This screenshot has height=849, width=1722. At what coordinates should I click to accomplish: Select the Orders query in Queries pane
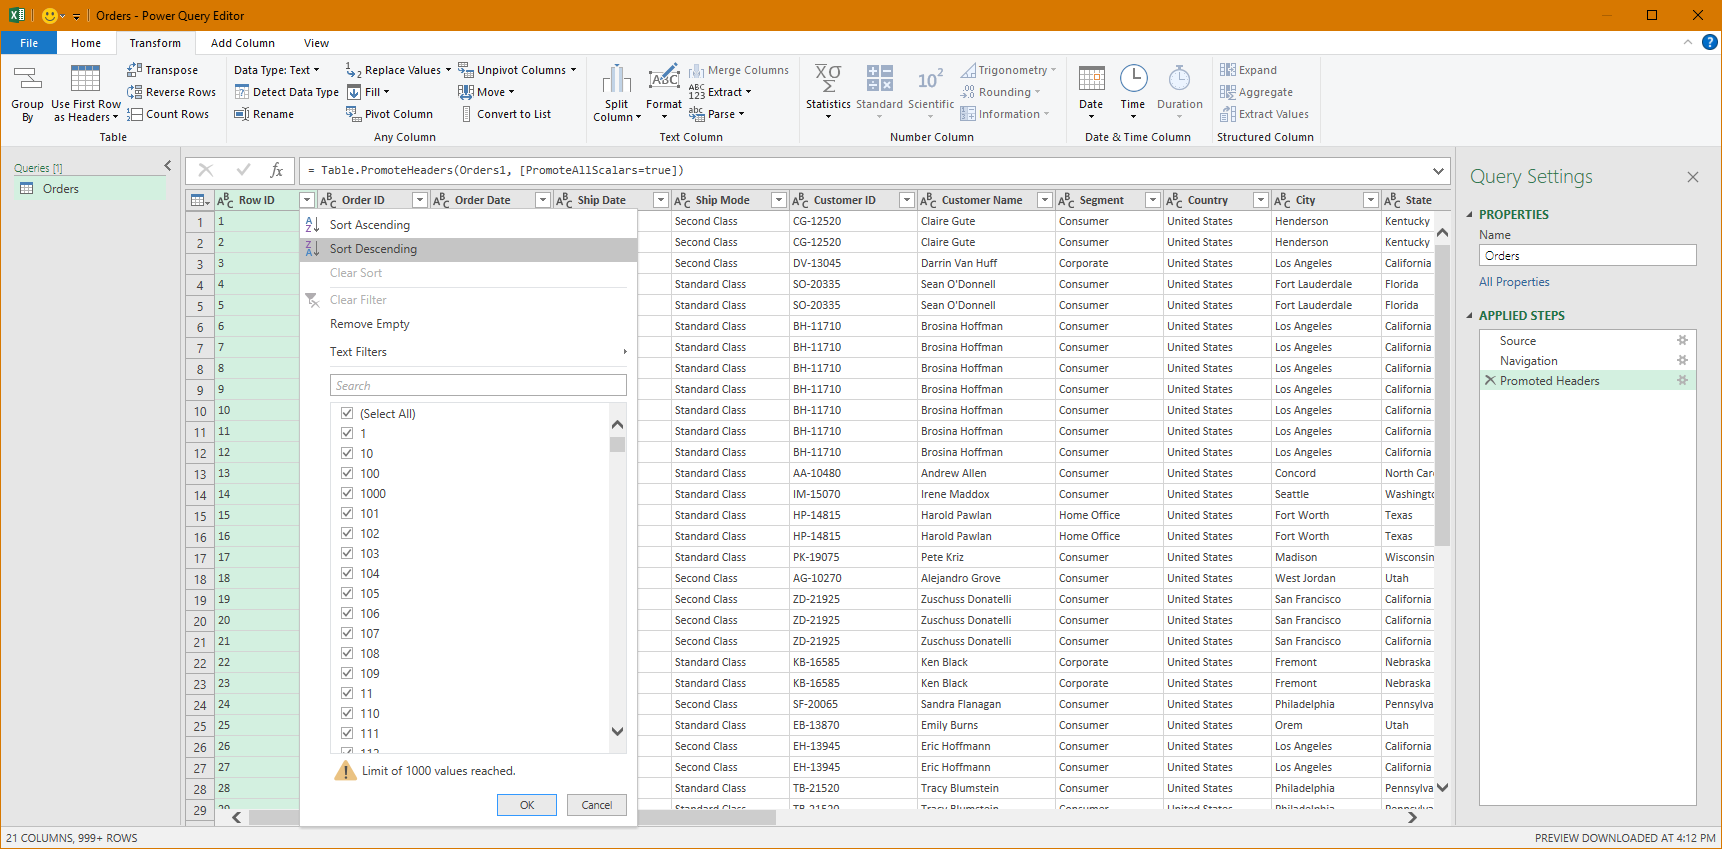coord(90,189)
